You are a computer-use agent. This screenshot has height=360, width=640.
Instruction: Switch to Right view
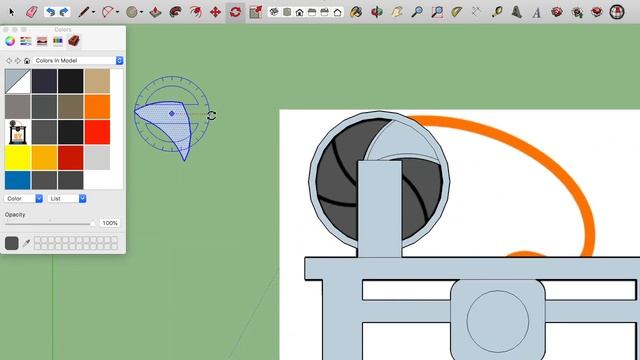(x=312, y=12)
